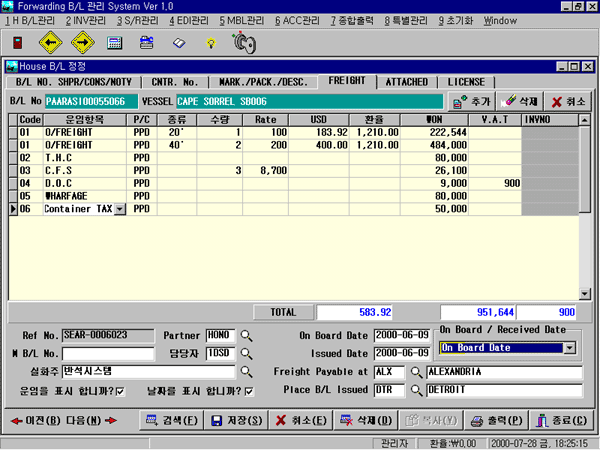The height and width of the screenshot is (450, 600).
Task: Open the 6 ACC관리 menu
Action: point(297,21)
